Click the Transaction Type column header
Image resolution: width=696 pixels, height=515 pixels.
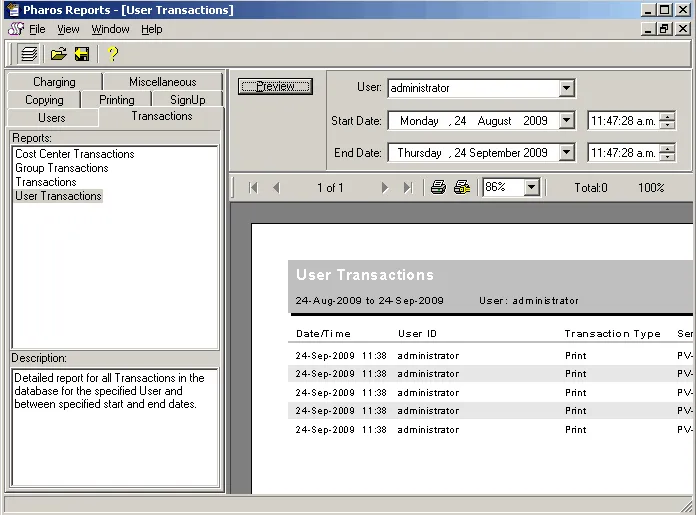613,334
